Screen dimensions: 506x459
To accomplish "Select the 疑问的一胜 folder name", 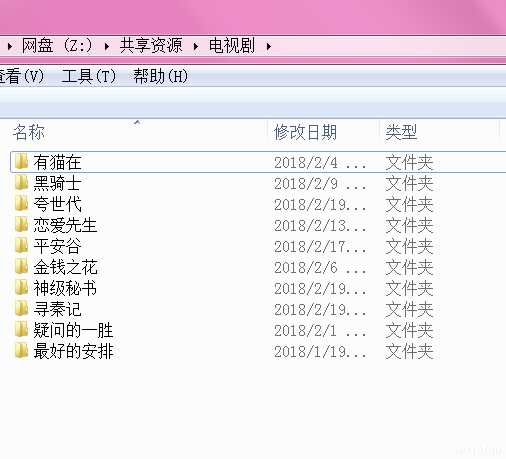I will [73, 330].
